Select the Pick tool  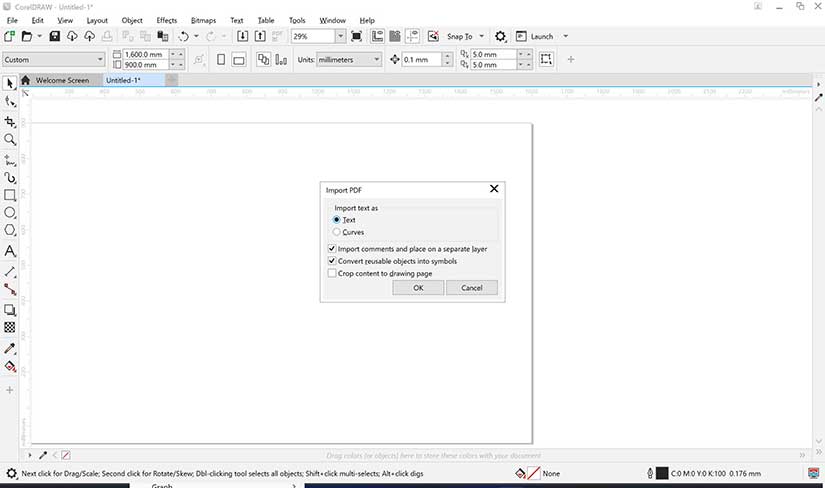(x=9, y=83)
